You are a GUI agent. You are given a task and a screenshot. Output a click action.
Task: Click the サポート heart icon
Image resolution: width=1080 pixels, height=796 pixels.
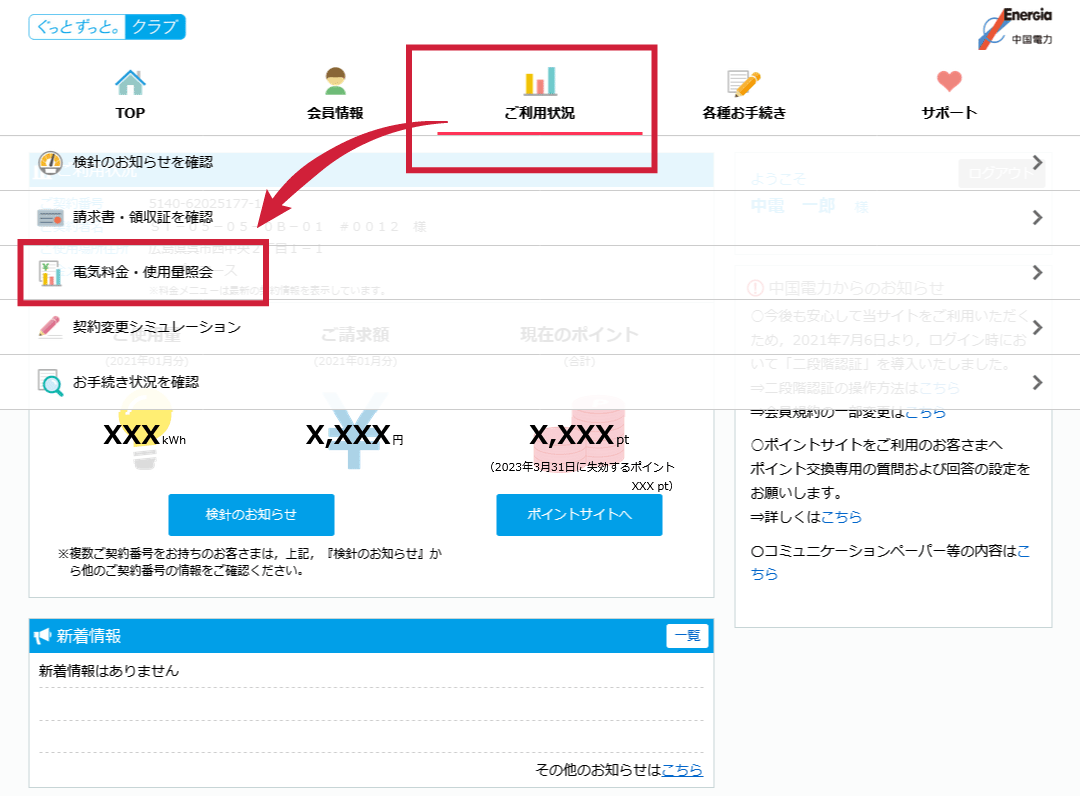(949, 82)
